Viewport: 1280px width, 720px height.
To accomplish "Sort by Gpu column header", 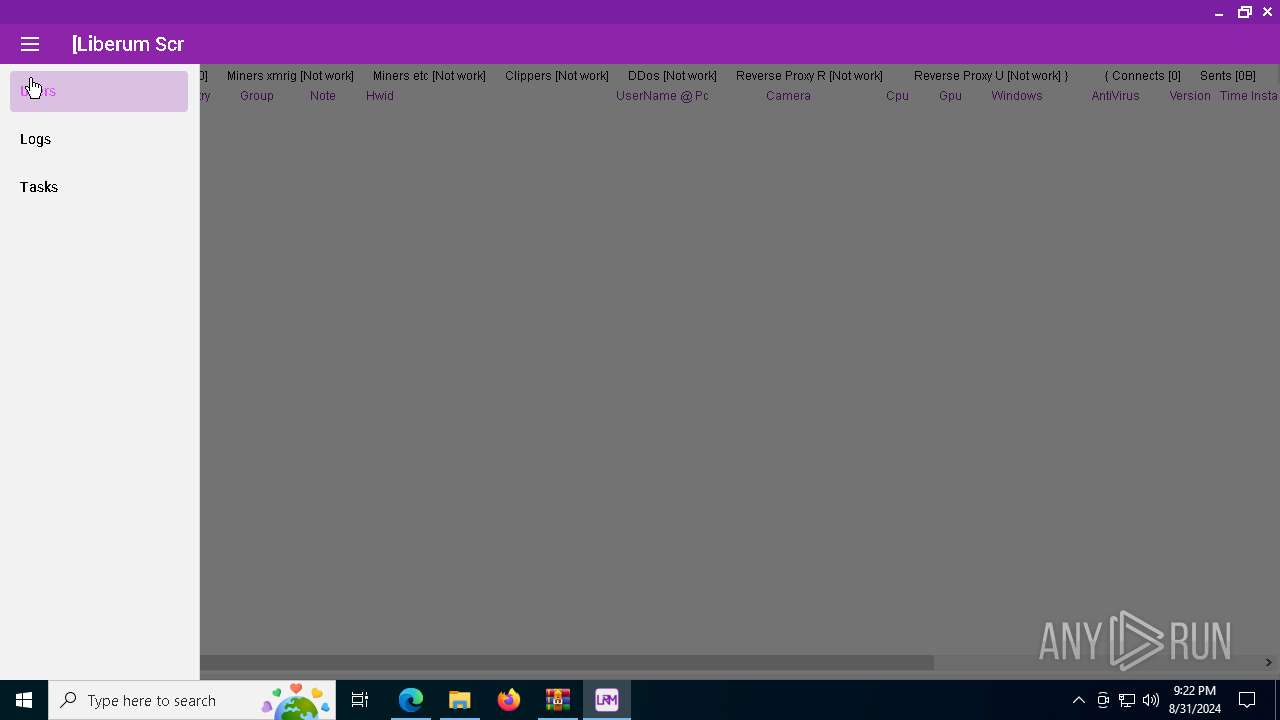I will coord(950,96).
